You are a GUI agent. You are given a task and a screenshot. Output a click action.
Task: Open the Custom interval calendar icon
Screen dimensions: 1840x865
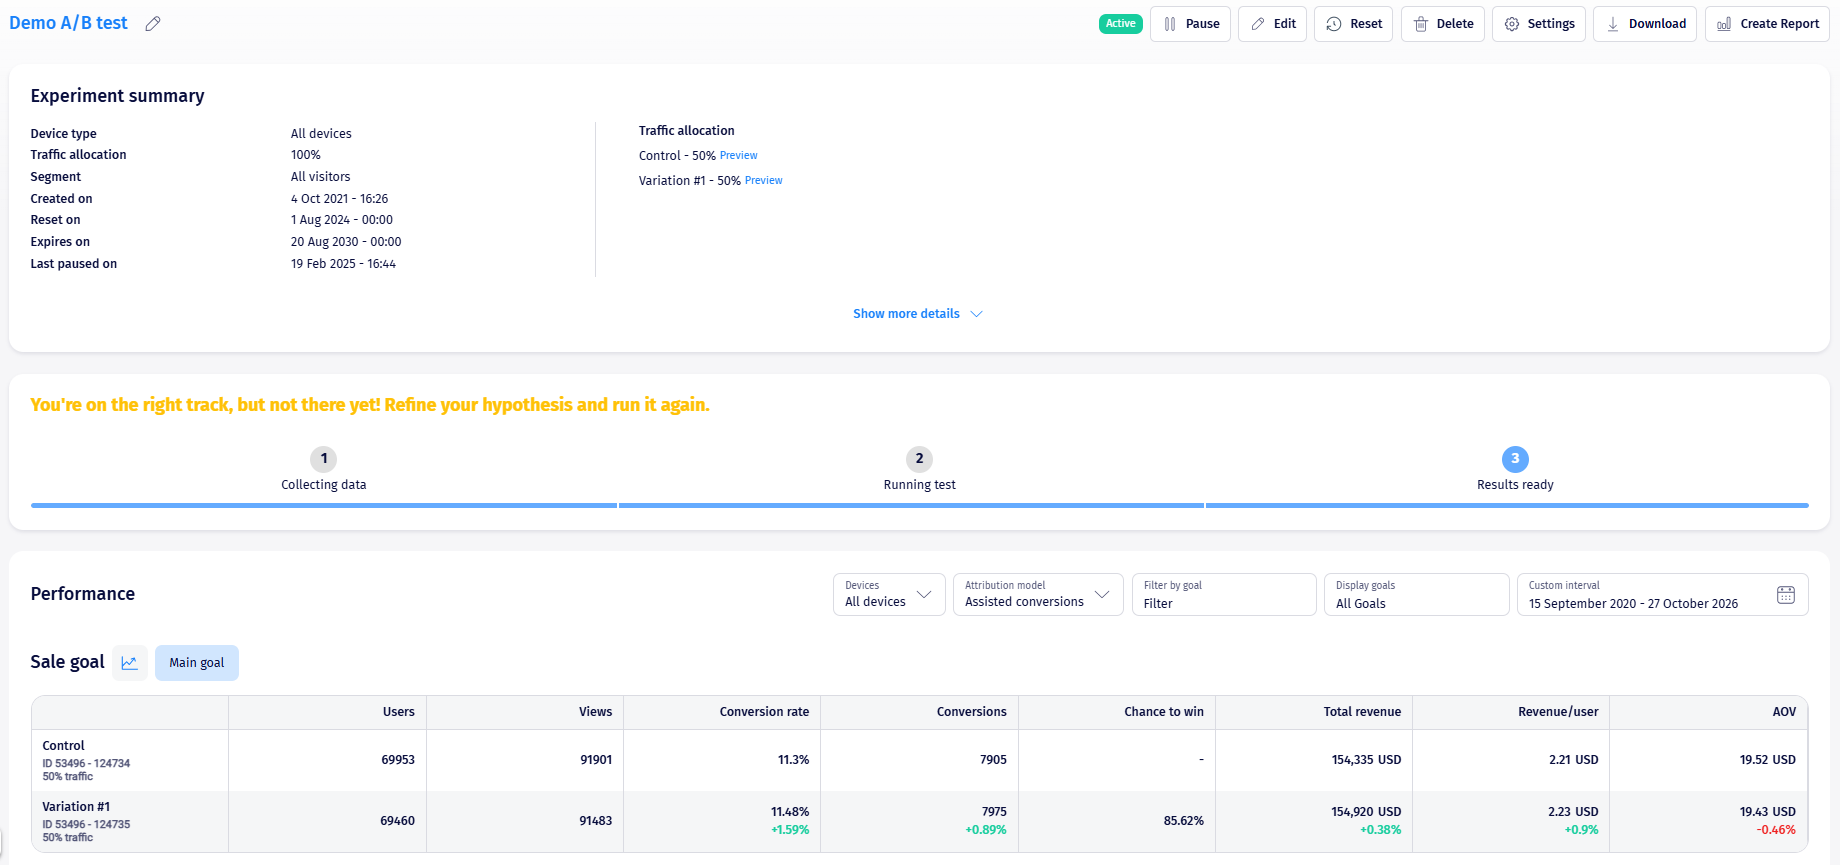point(1786,595)
